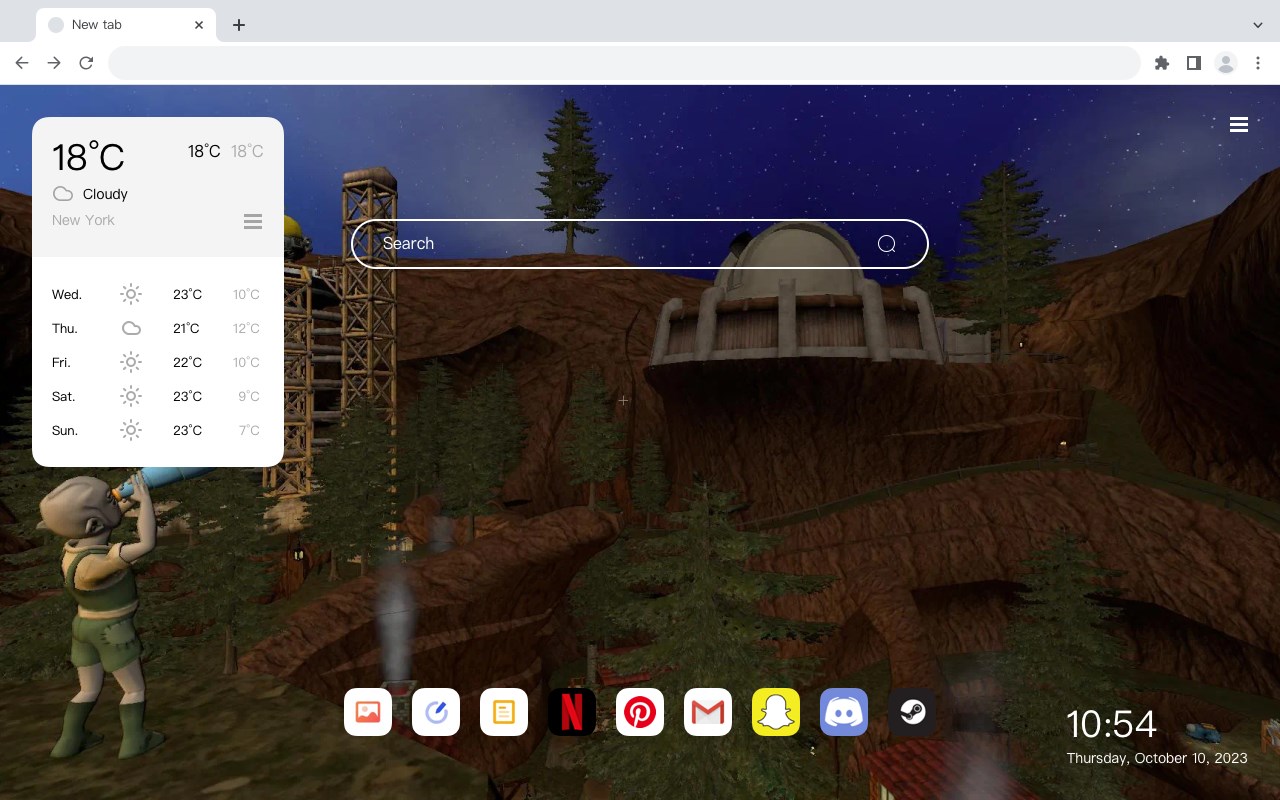Click the cloudy weather icon
The image size is (1280, 800).
63,194
